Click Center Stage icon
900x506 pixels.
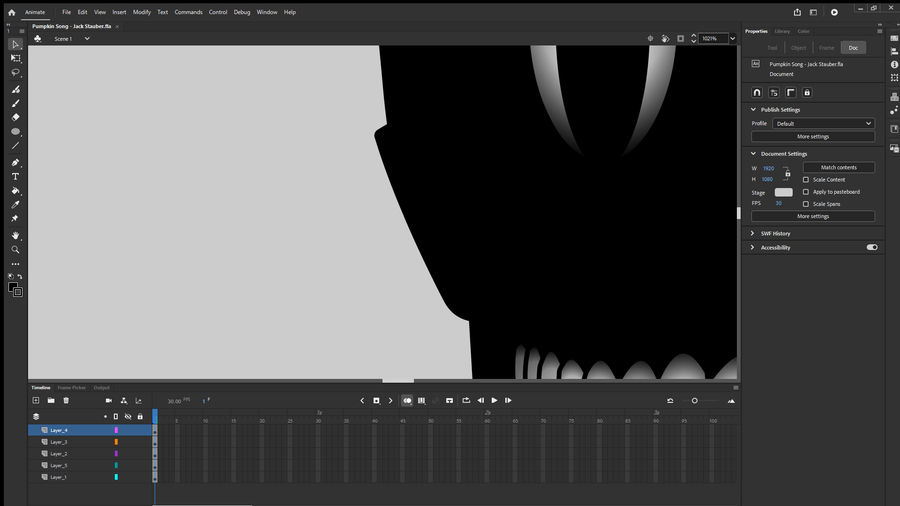pyautogui.click(x=650, y=38)
